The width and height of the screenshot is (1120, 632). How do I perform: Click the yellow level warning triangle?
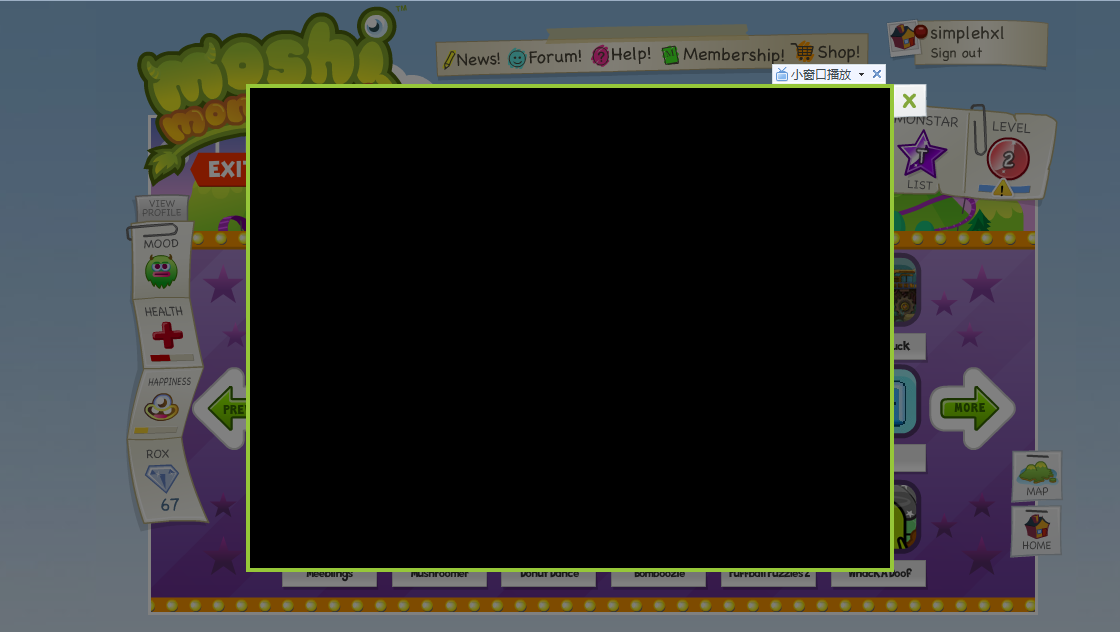click(x=1003, y=189)
